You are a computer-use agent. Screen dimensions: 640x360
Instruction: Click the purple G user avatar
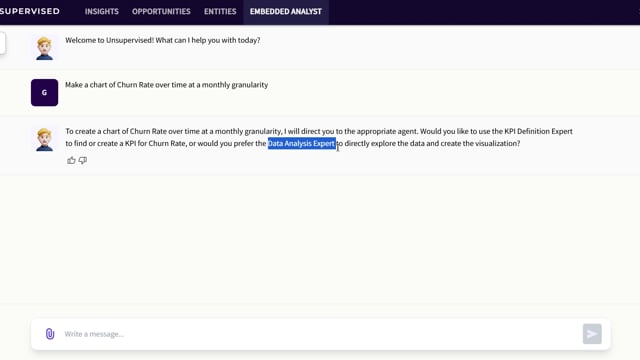coord(44,93)
